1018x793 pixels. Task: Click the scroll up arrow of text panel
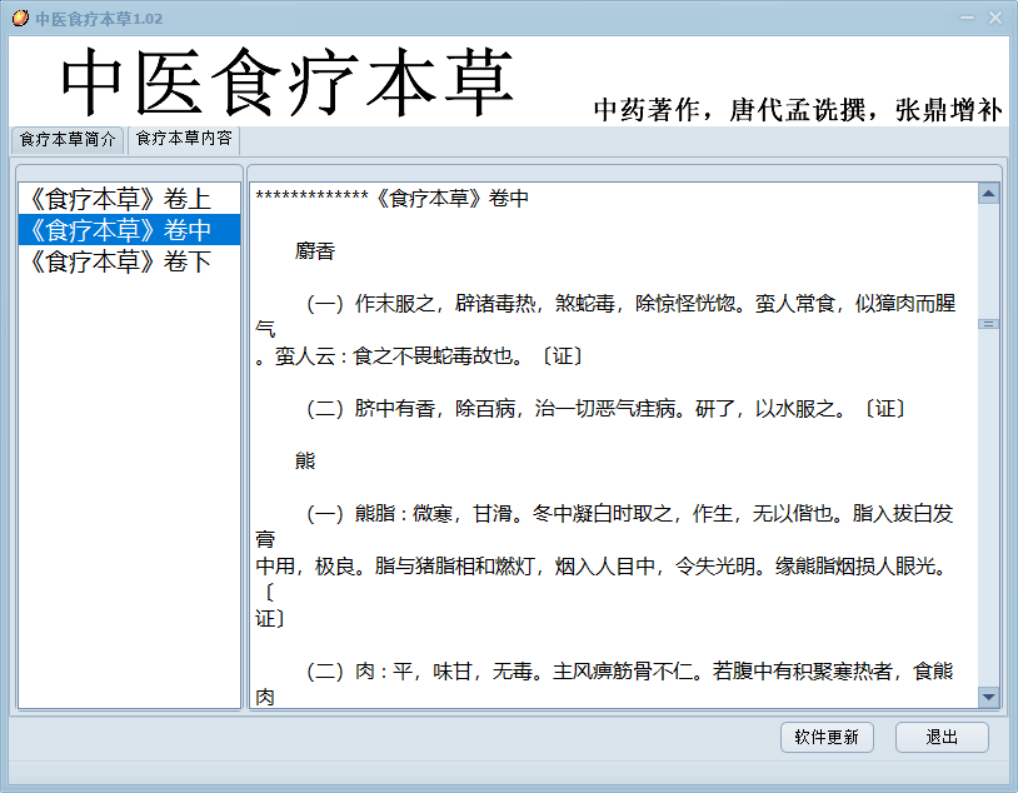point(988,194)
